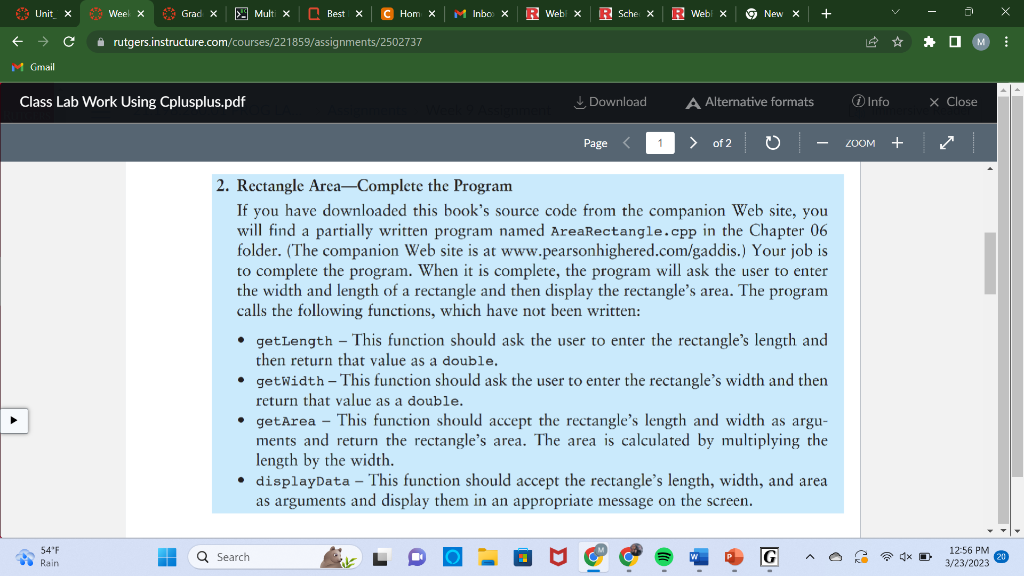
Task: Bookmark this page with the star
Action: coord(897,42)
